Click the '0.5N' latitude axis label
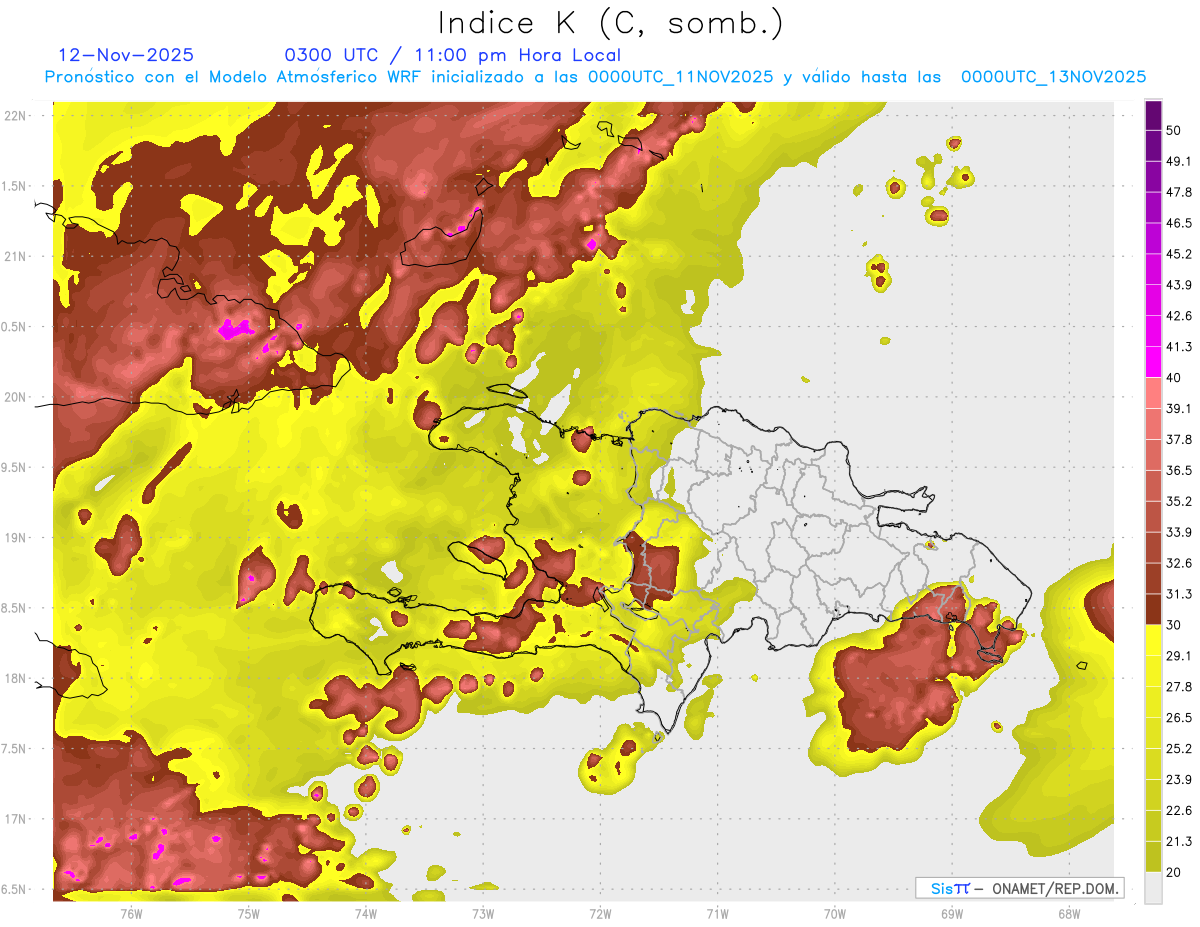1200x927 pixels. [x=15, y=327]
